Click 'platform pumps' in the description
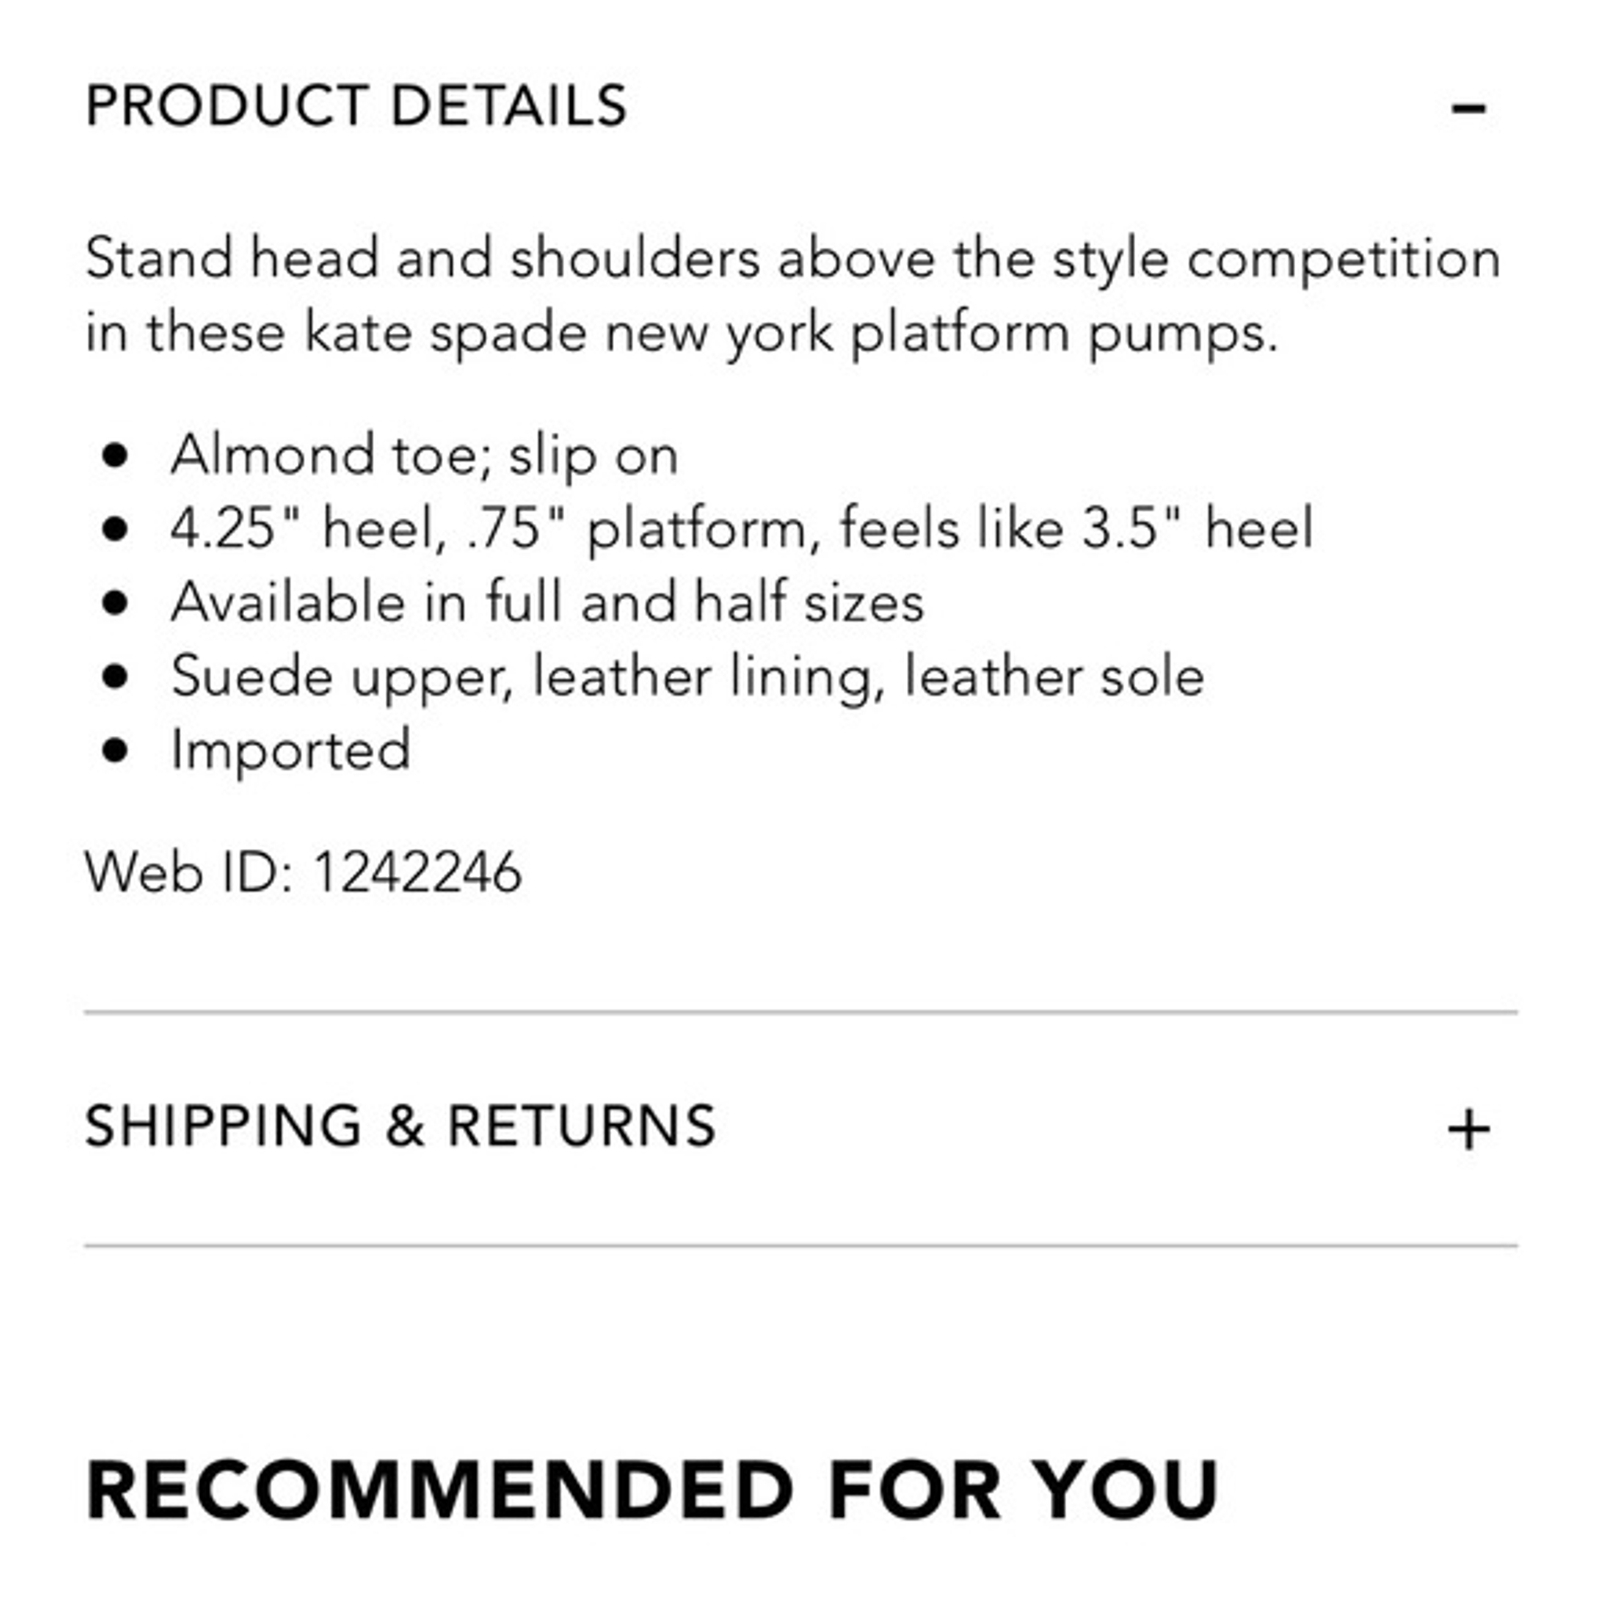This screenshot has width=1600, height=1600. tap(1064, 332)
